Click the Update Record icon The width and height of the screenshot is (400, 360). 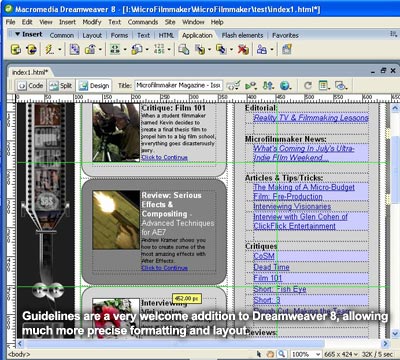(x=221, y=50)
